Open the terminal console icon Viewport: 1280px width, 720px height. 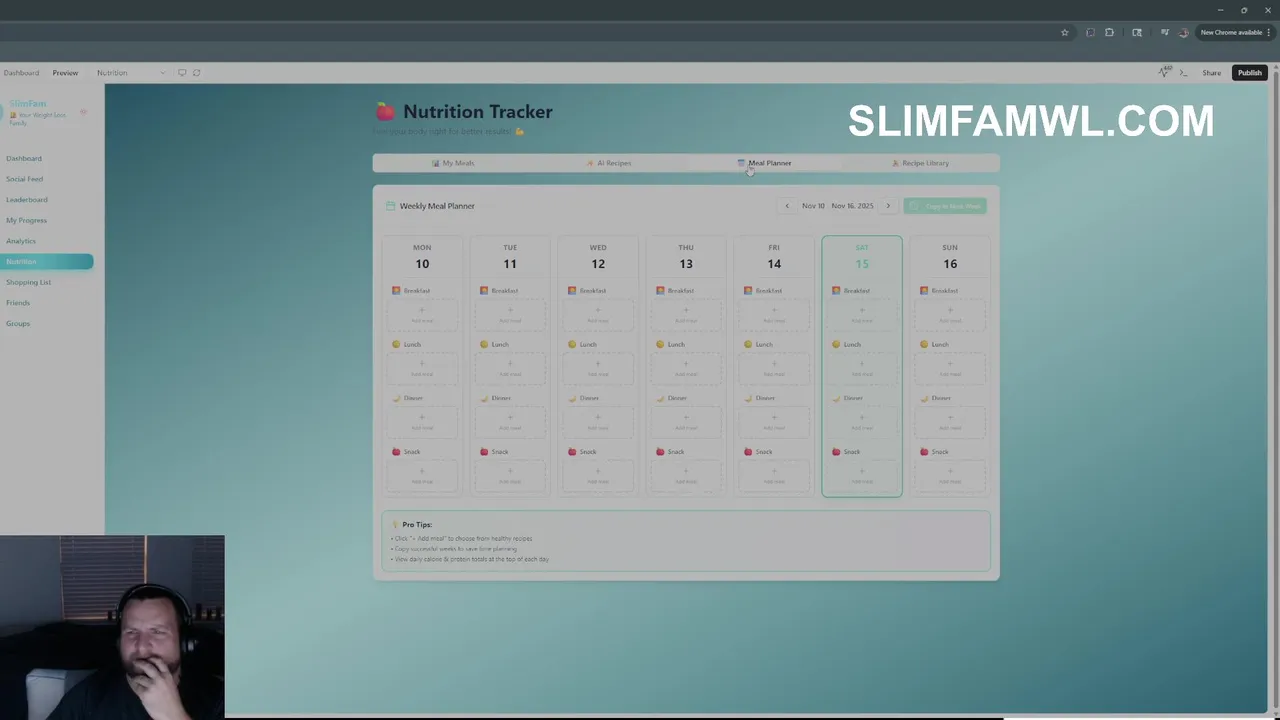[x=1183, y=72]
